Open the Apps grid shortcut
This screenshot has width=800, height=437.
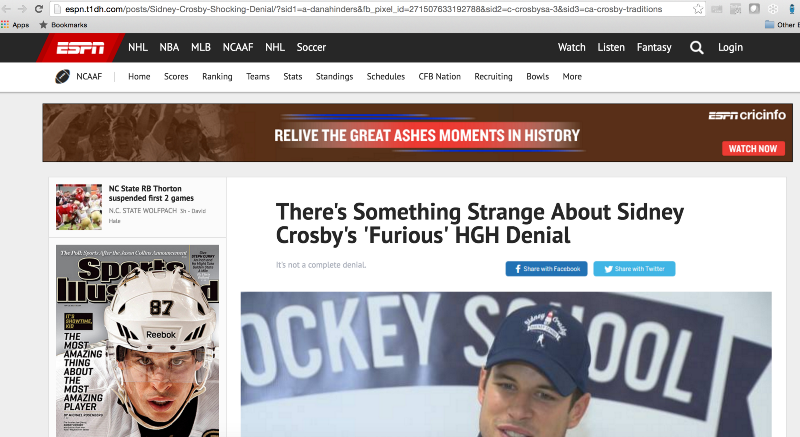click(15, 24)
